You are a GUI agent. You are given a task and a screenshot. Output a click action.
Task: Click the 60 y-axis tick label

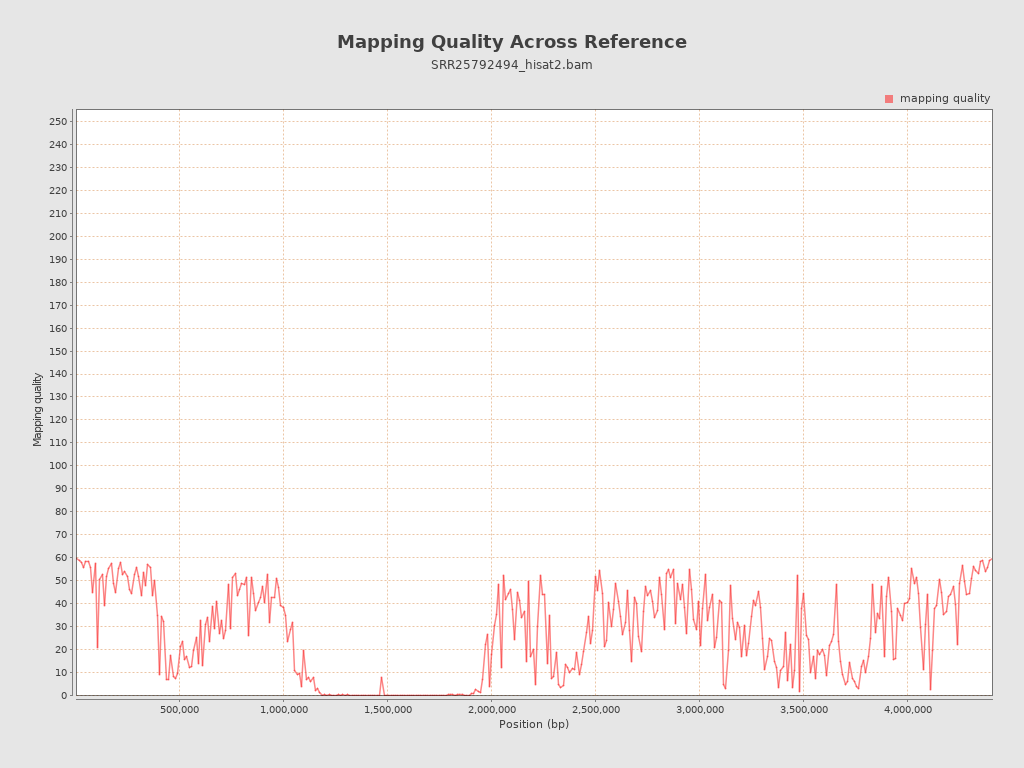pos(61,558)
